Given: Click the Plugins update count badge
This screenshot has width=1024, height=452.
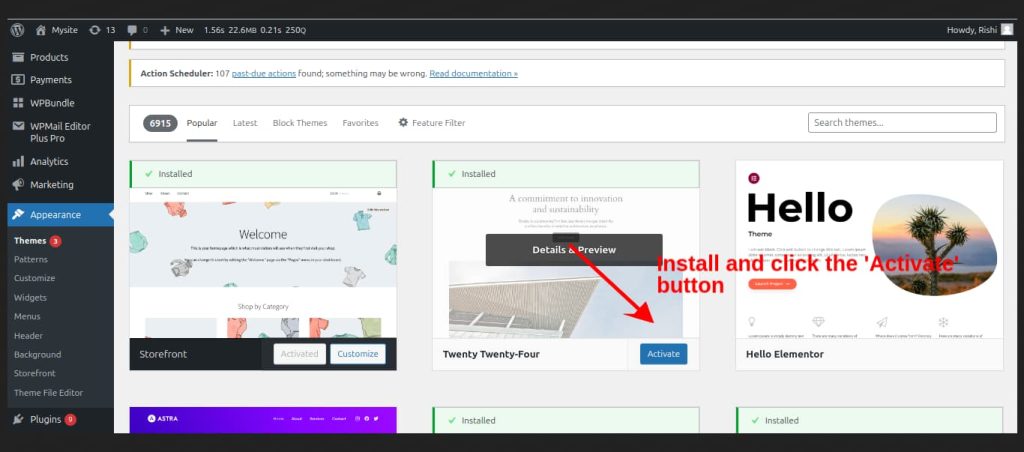Looking at the screenshot, I should (70, 419).
